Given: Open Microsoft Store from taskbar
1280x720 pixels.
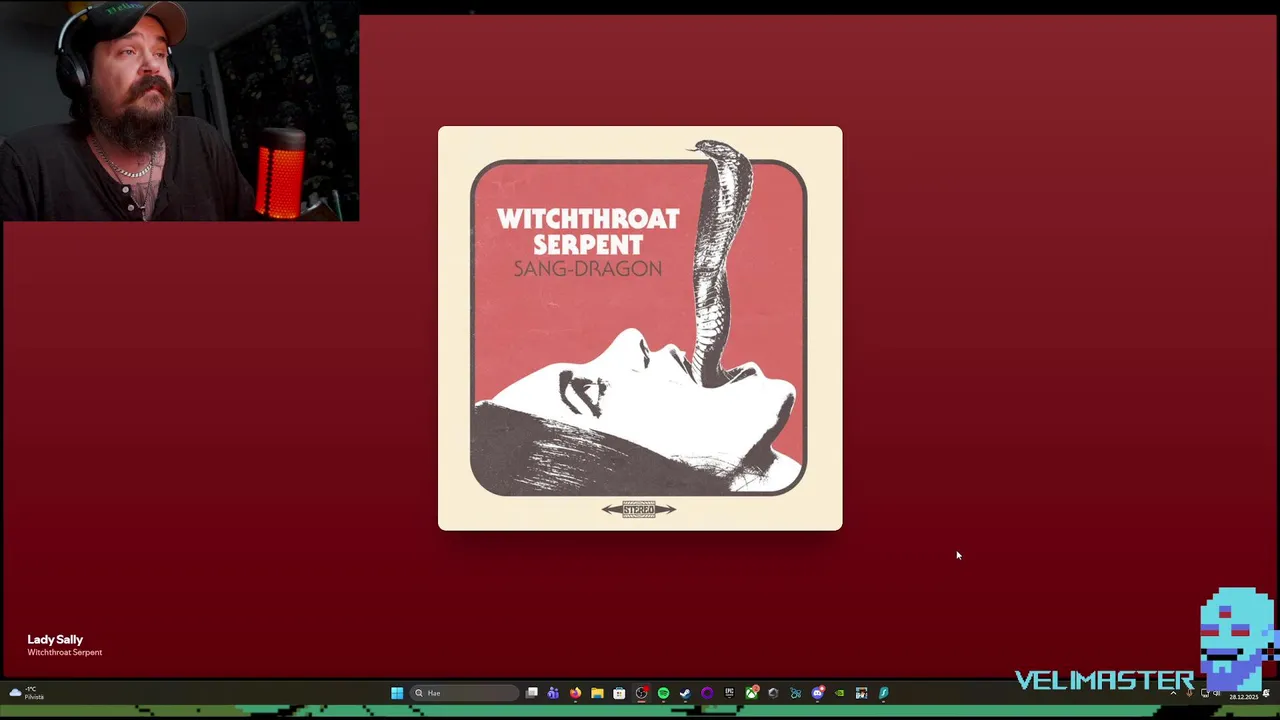Looking at the screenshot, I should (x=619, y=693).
